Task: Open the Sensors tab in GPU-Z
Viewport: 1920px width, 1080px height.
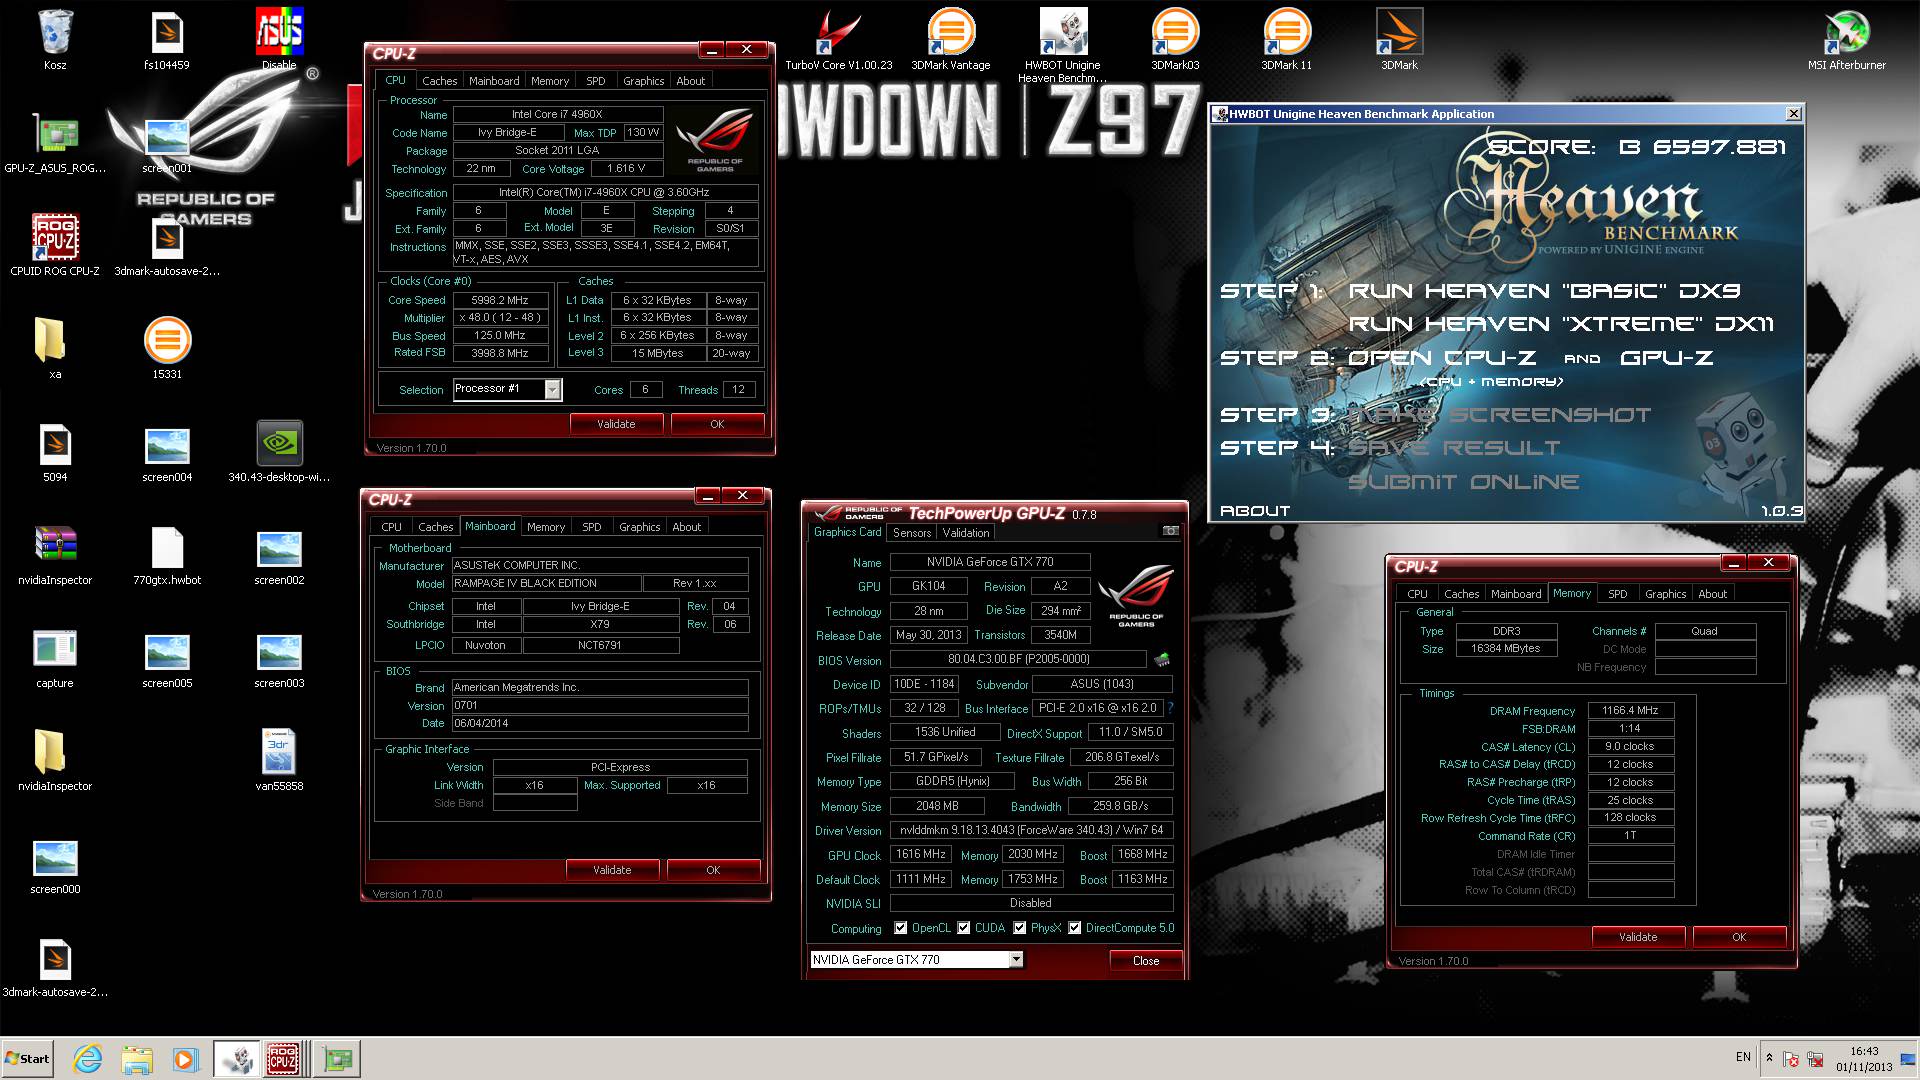Action: (912, 533)
